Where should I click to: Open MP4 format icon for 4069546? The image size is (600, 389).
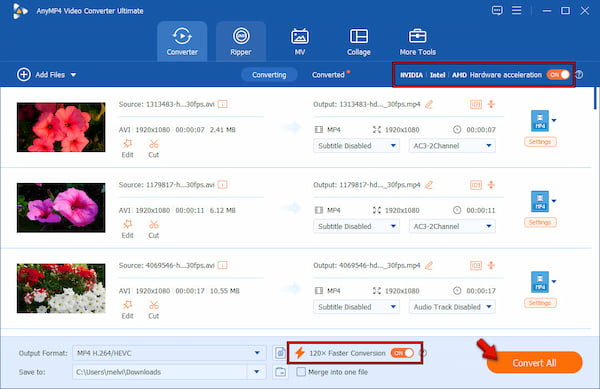pyautogui.click(x=540, y=282)
